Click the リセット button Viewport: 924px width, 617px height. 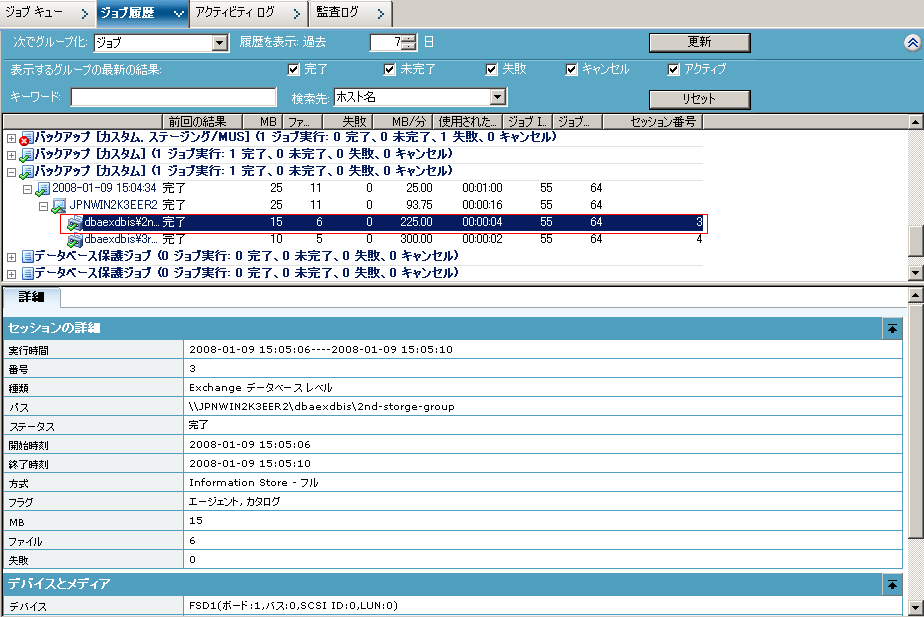pos(699,99)
